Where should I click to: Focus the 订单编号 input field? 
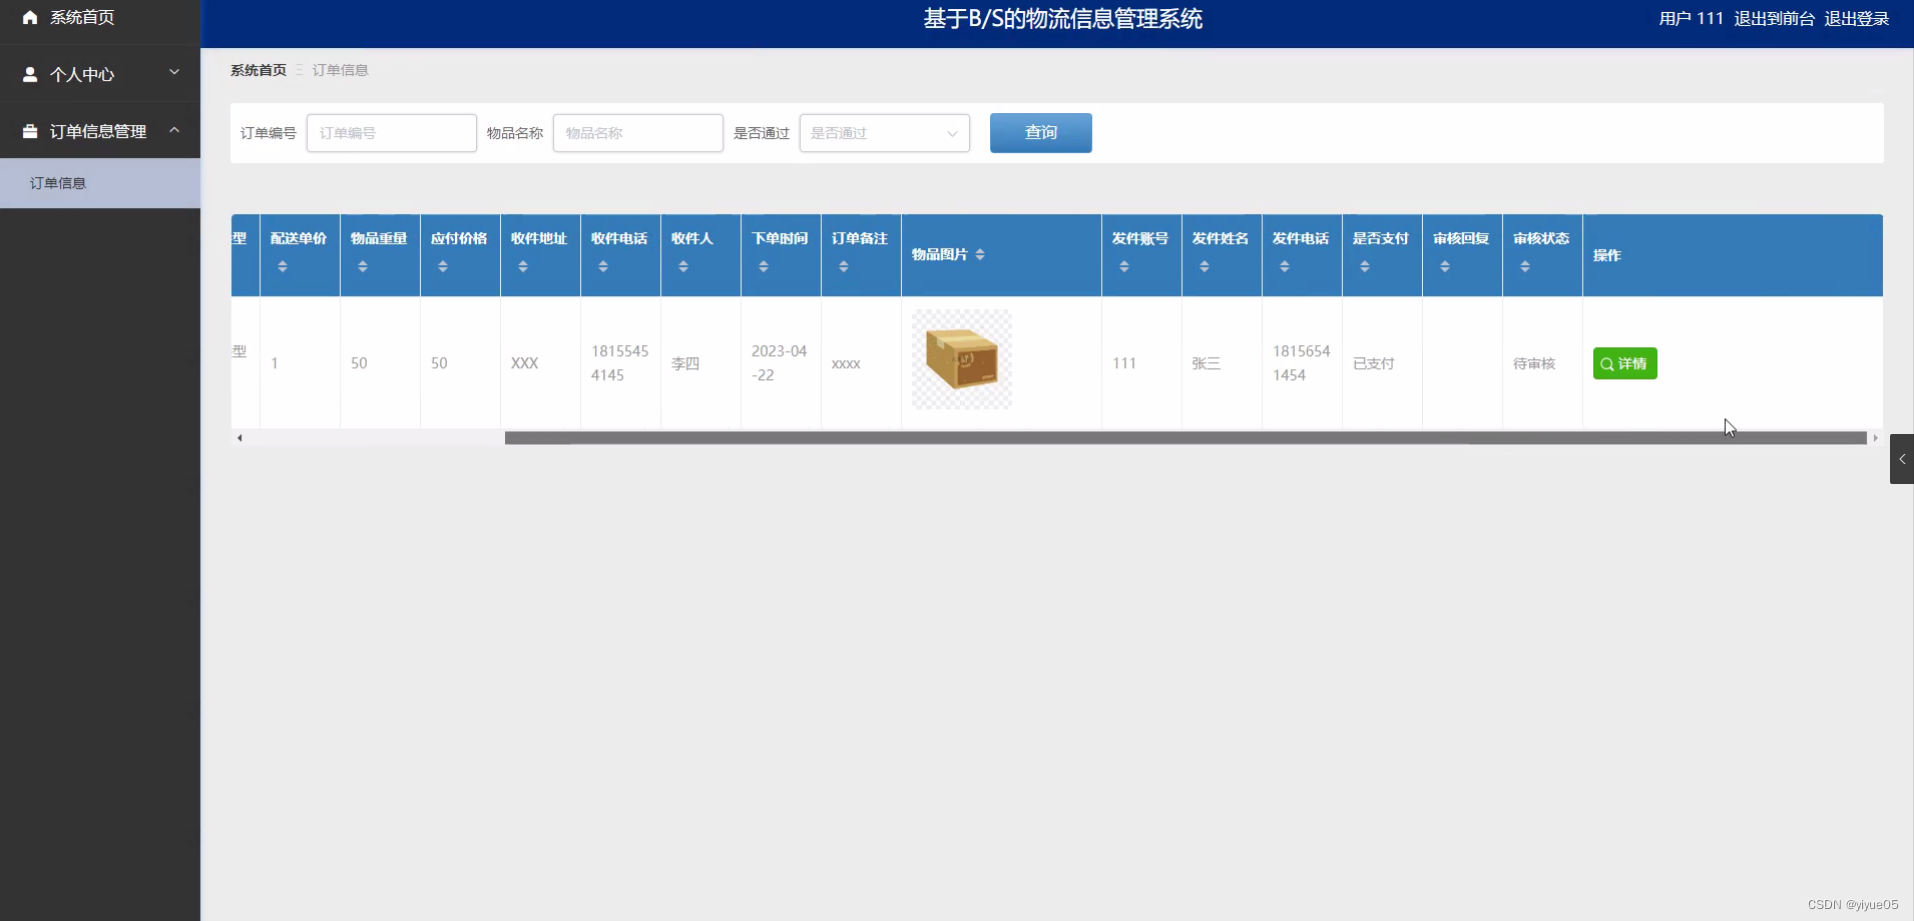pyautogui.click(x=391, y=133)
